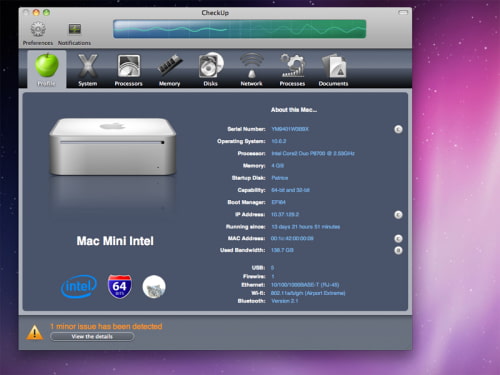Click the Memory value 4 GB
Image resolution: width=500 pixels, height=375 pixels.
[277, 166]
